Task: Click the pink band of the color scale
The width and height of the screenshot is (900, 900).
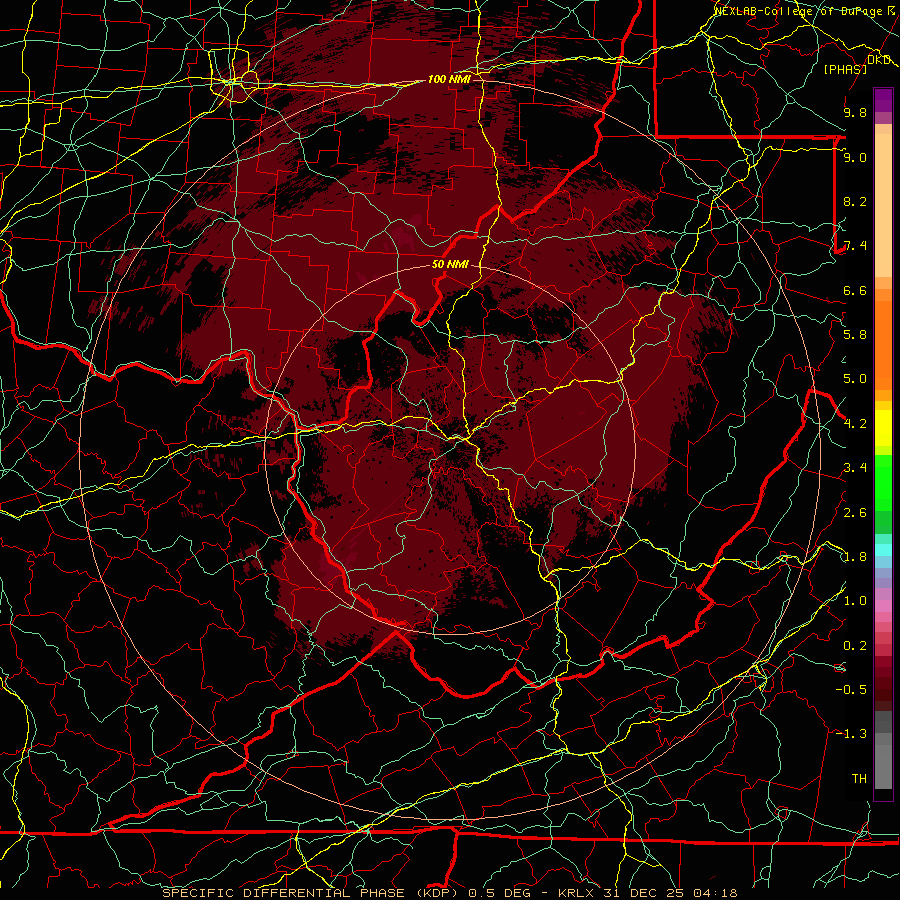Action: tap(883, 606)
